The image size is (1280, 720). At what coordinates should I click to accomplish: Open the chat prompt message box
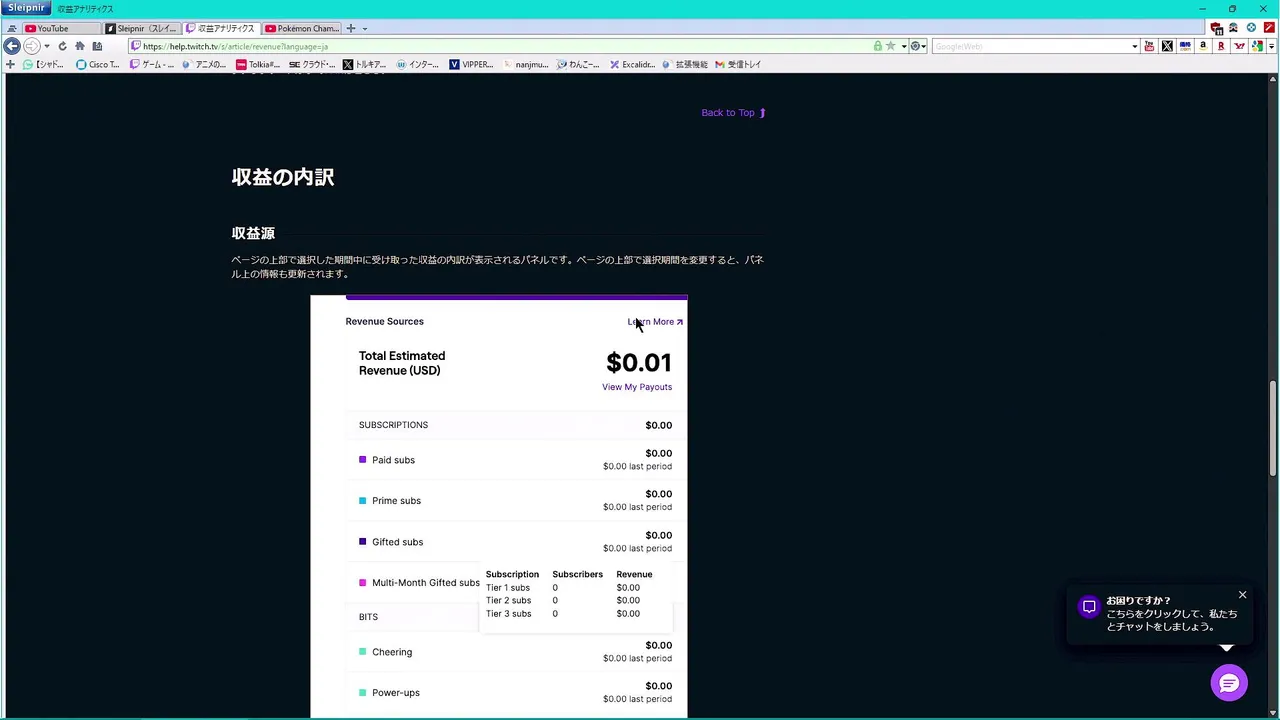pyautogui.click(x=1160, y=614)
